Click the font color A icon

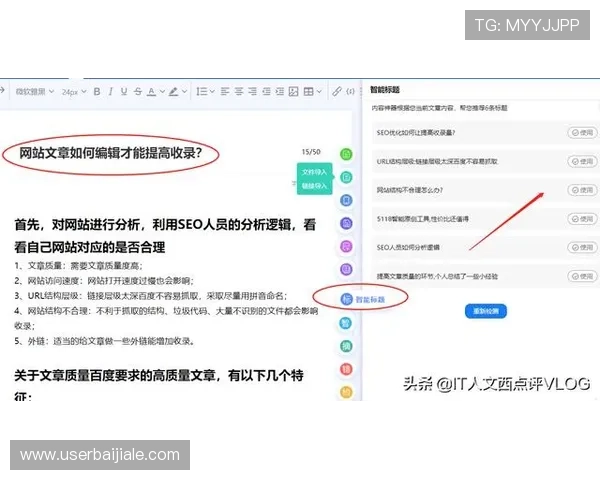152,91
